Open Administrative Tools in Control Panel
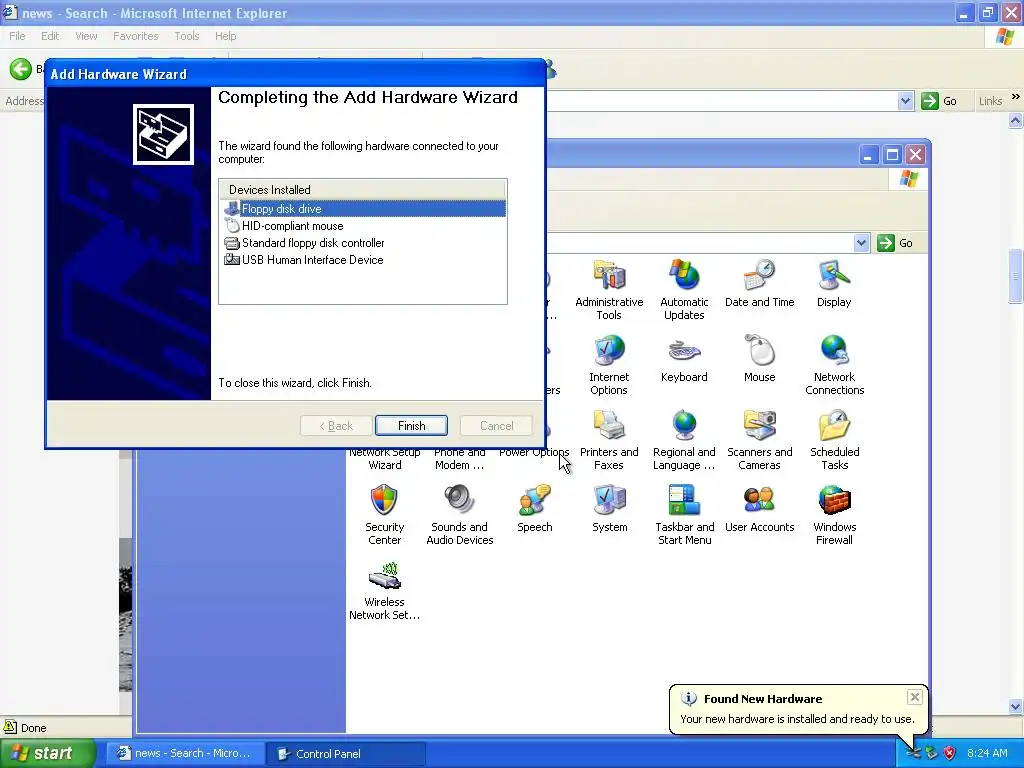This screenshot has width=1024, height=768. [x=609, y=289]
